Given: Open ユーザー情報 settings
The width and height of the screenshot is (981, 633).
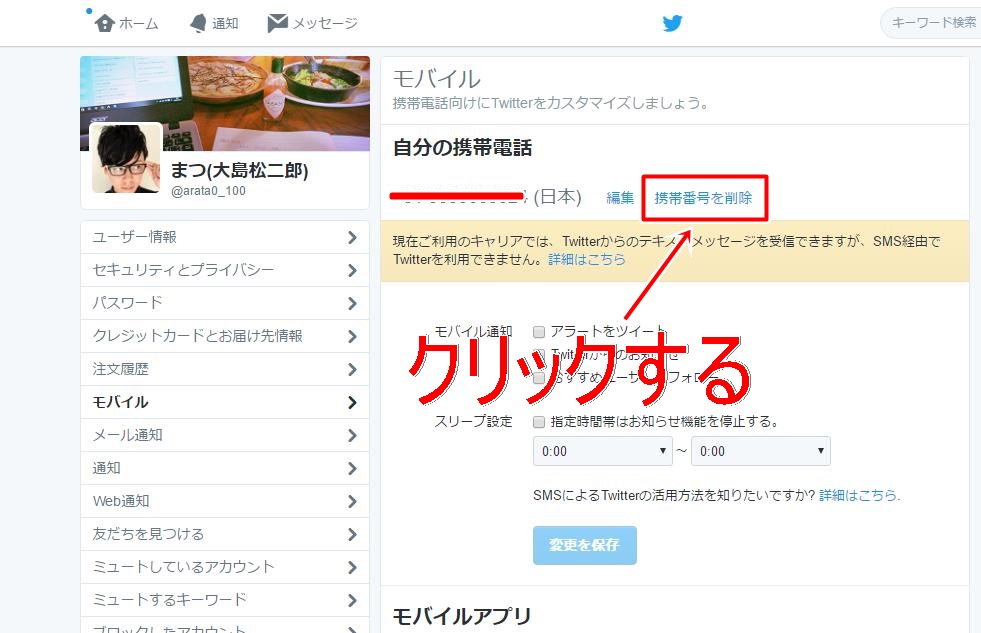Looking at the screenshot, I should 225,237.
